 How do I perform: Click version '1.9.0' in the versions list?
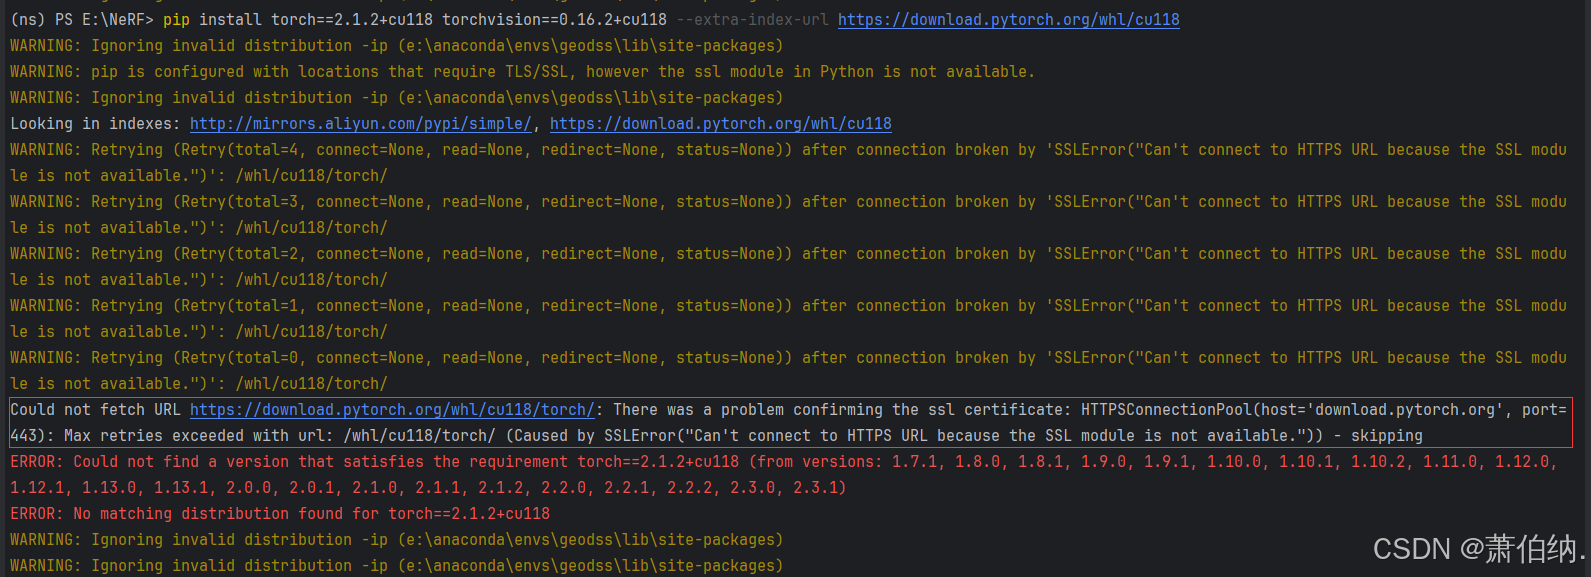pyautogui.click(x=1103, y=462)
